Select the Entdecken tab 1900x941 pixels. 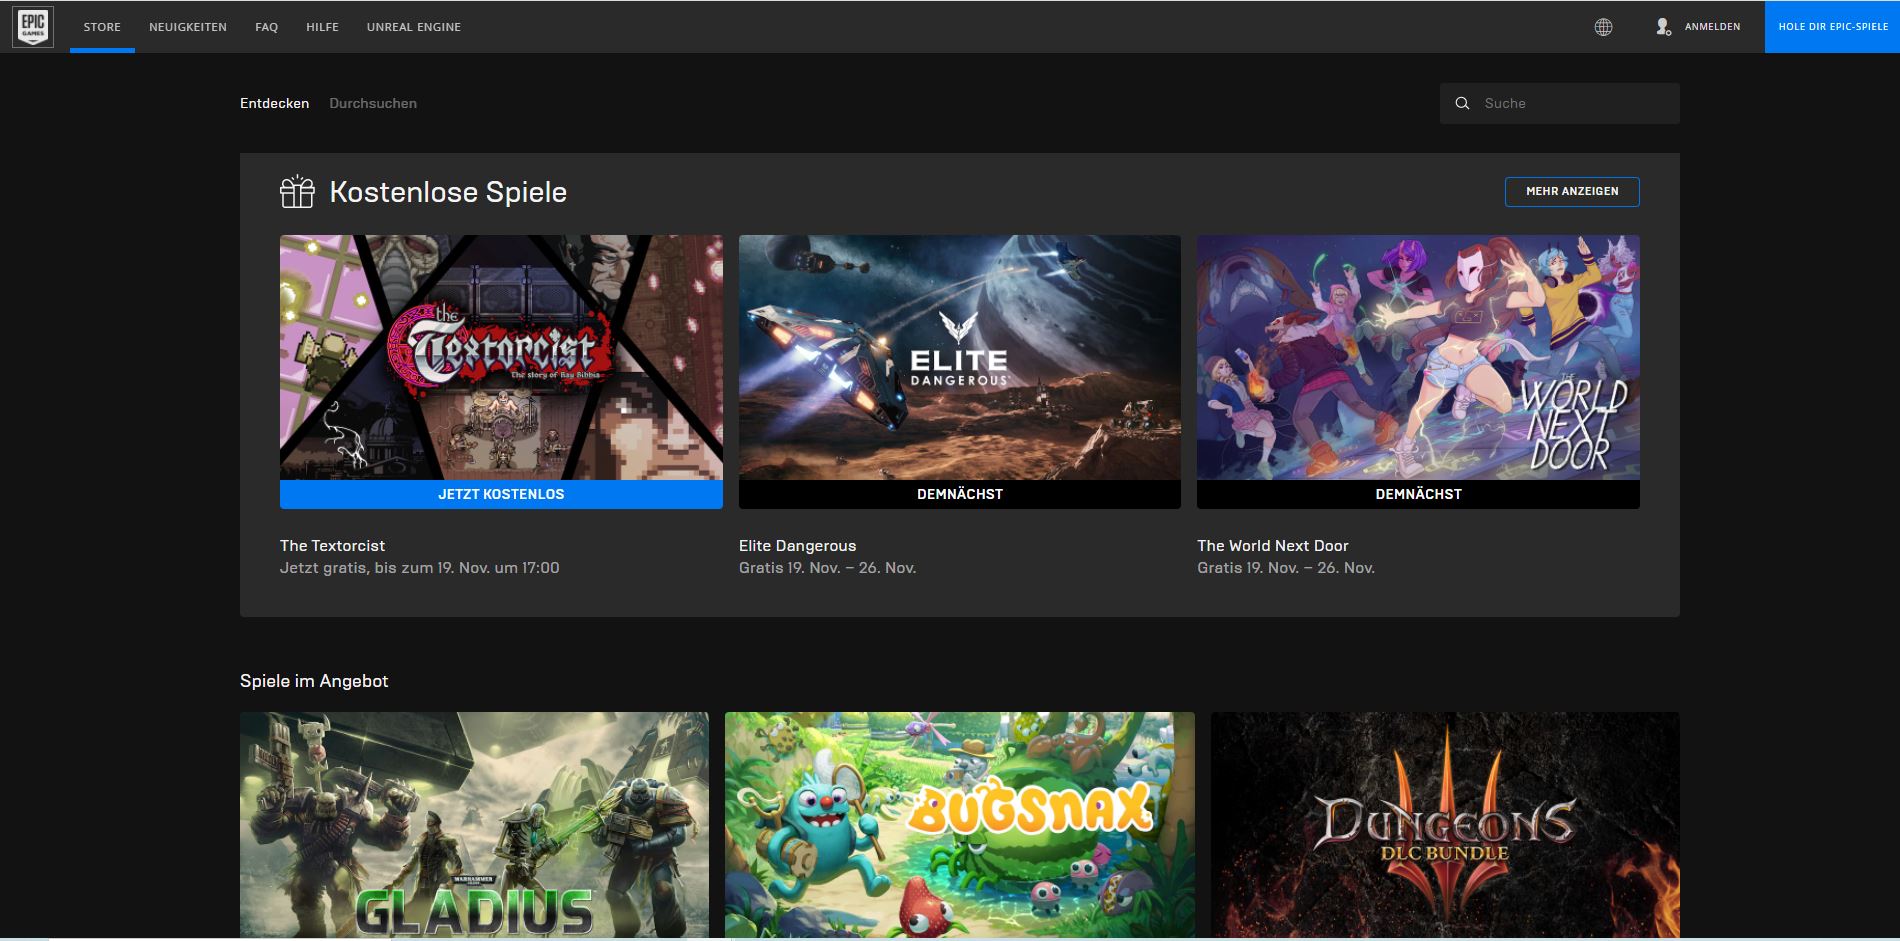(274, 103)
